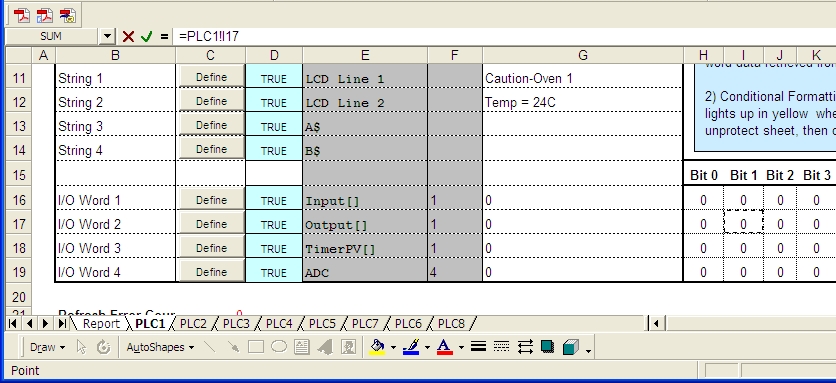Jump to first sheet with tab scroll arrow
This screenshot has height=383, width=836.
[x=13, y=323]
